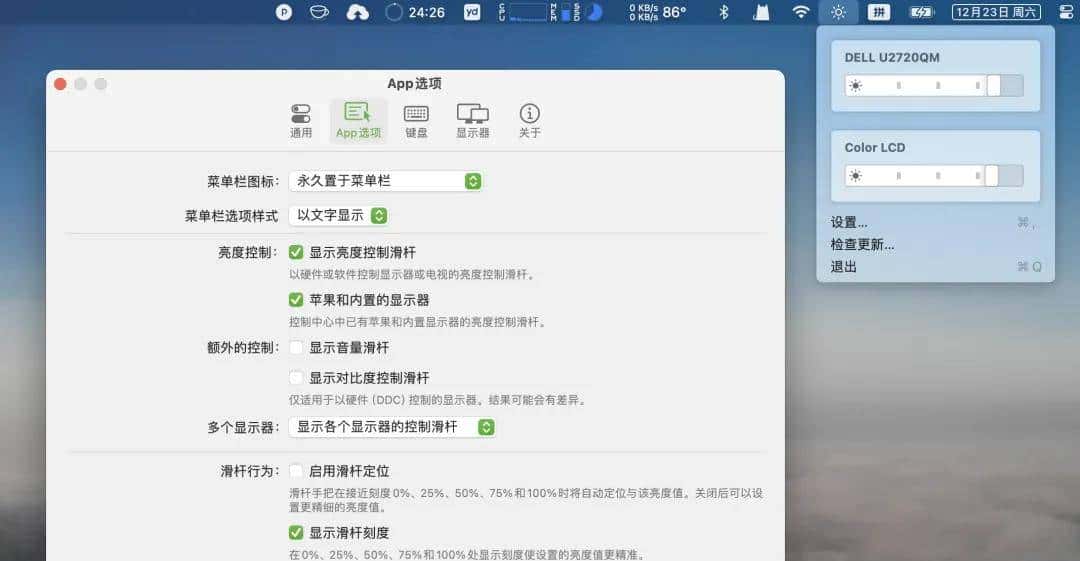Click the 额外的控制 label
The image size is (1080, 561).
click(242, 348)
